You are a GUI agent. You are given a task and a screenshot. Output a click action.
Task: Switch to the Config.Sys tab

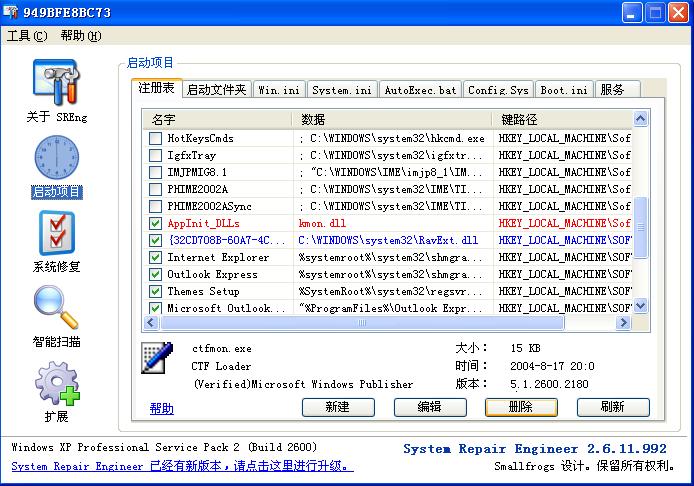coord(498,90)
